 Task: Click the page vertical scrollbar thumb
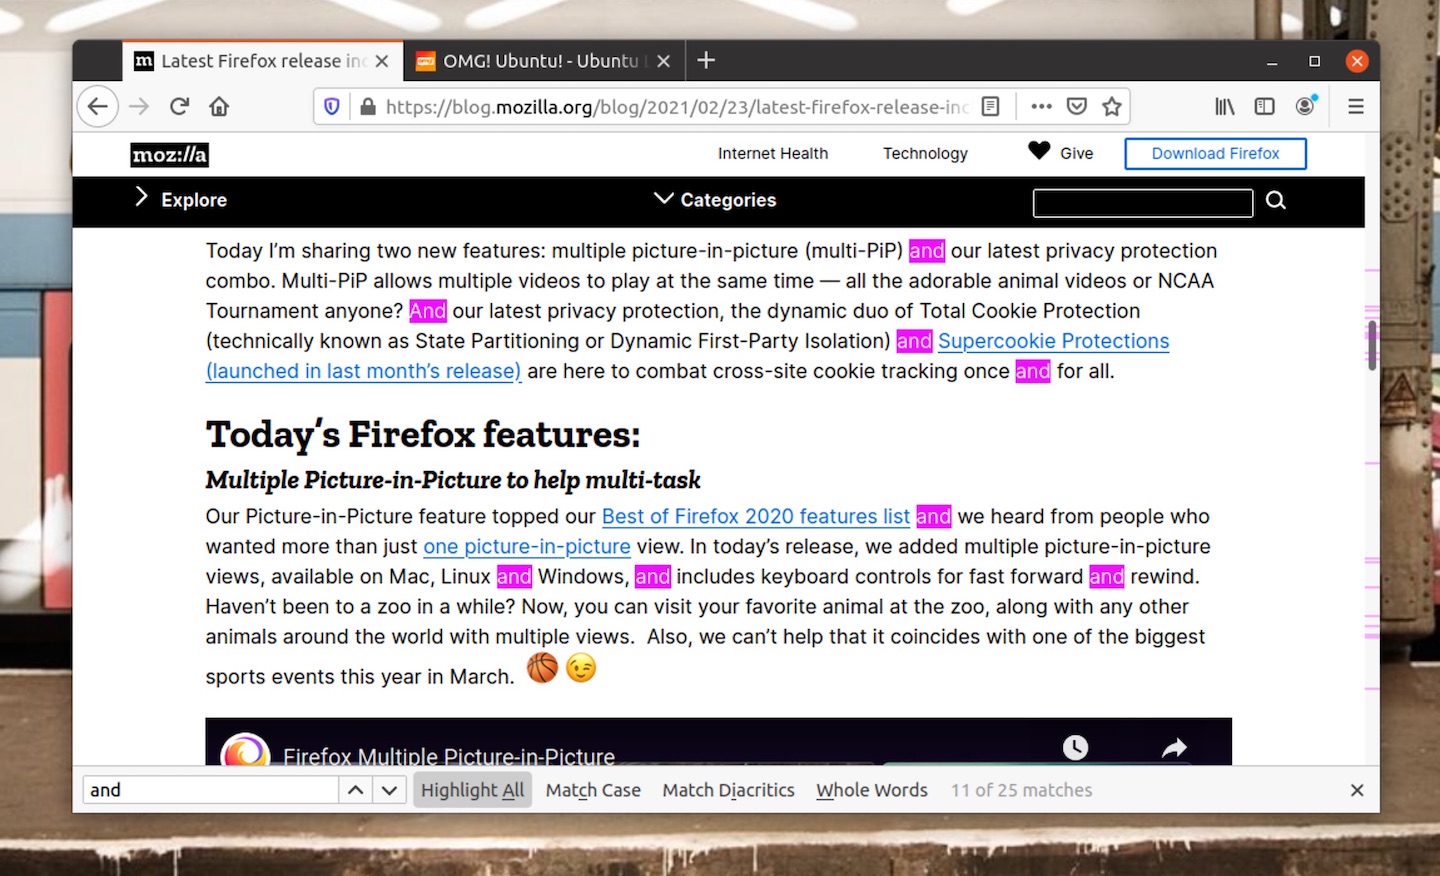pos(1372,345)
